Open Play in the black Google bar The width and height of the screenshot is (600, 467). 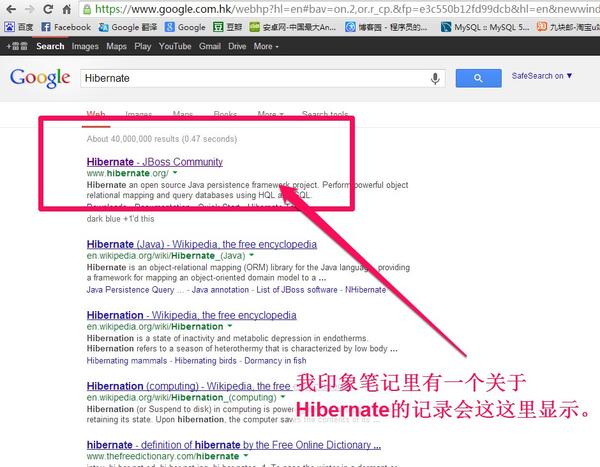[143, 46]
